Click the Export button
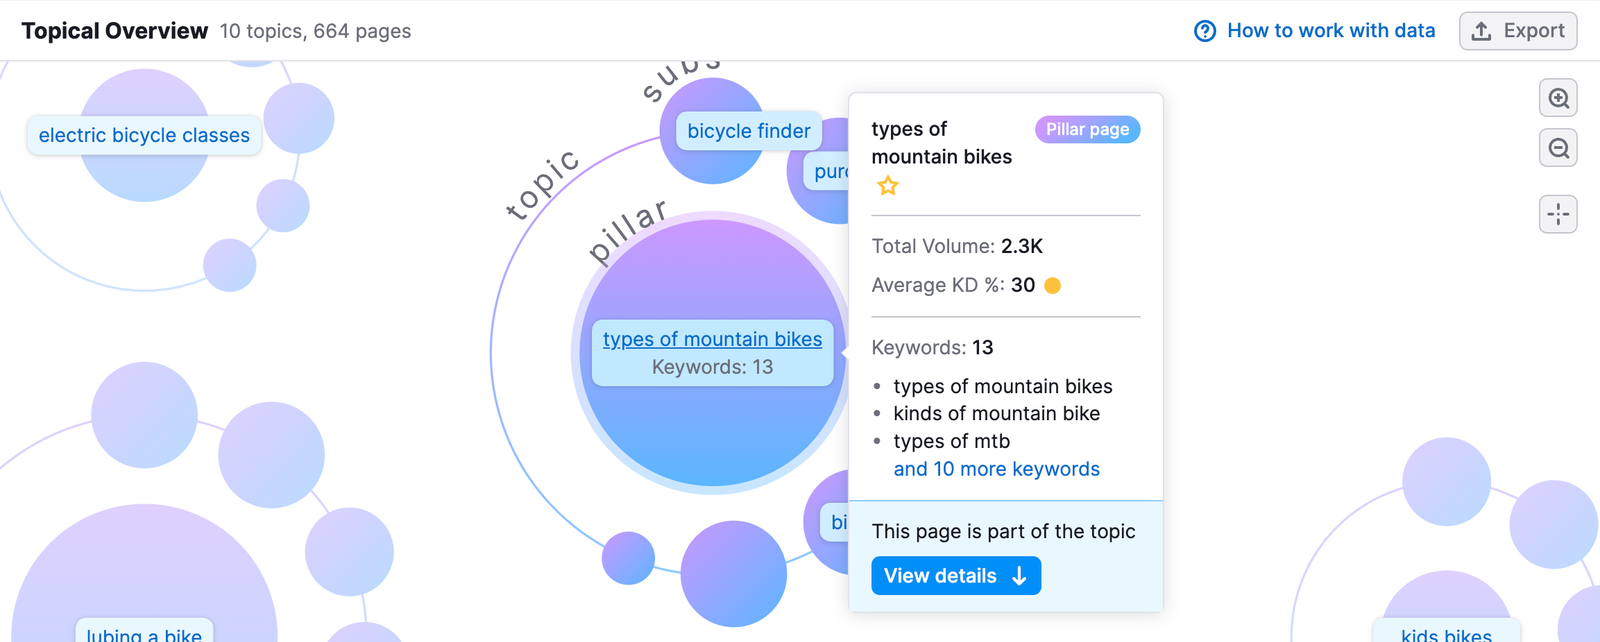 (x=1518, y=31)
